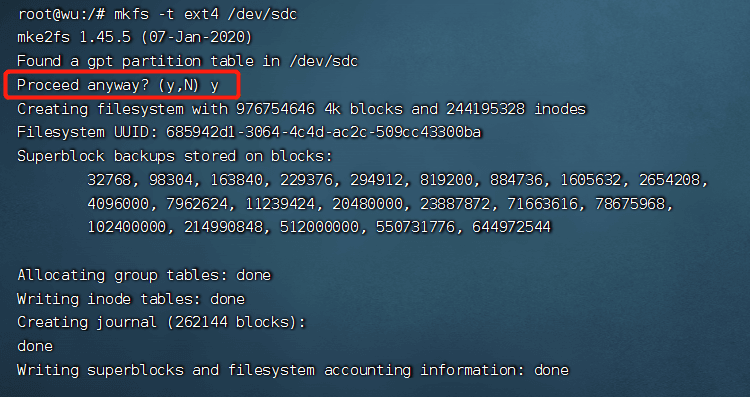750x397 pixels.
Task: Click block number 4096000
Action: tap(120, 204)
